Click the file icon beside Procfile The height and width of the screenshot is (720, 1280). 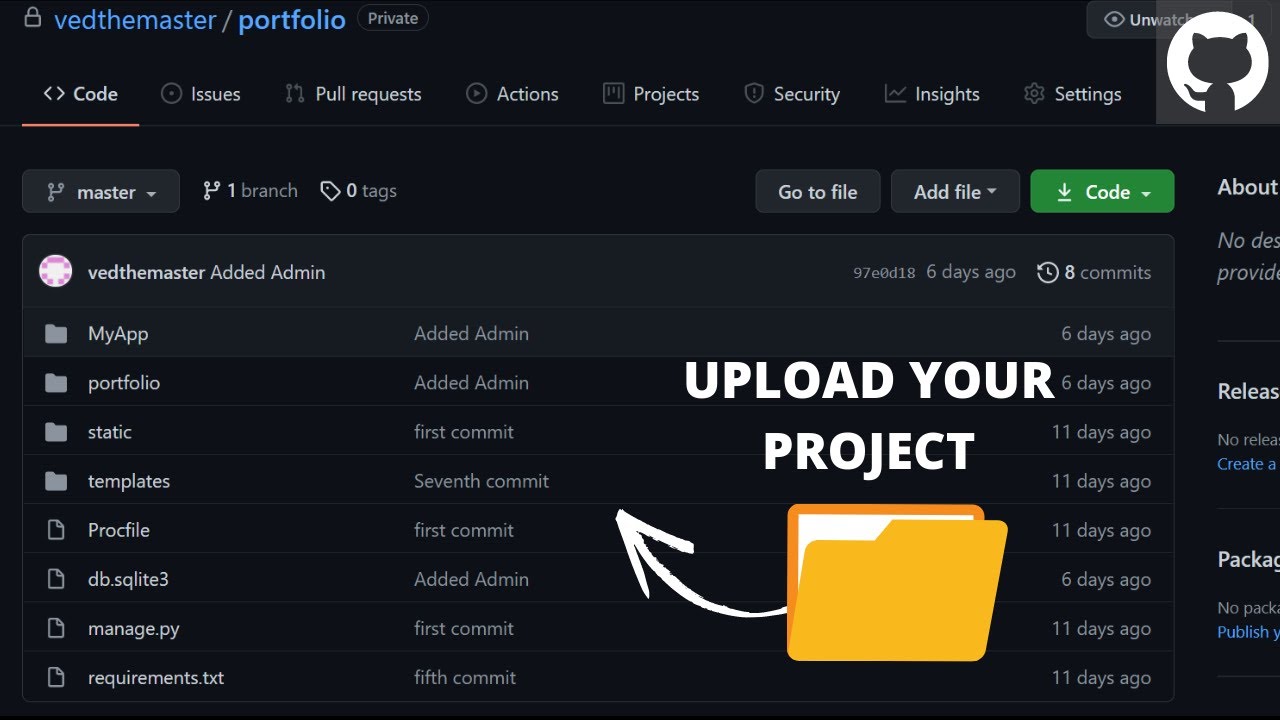coord(56,530)
